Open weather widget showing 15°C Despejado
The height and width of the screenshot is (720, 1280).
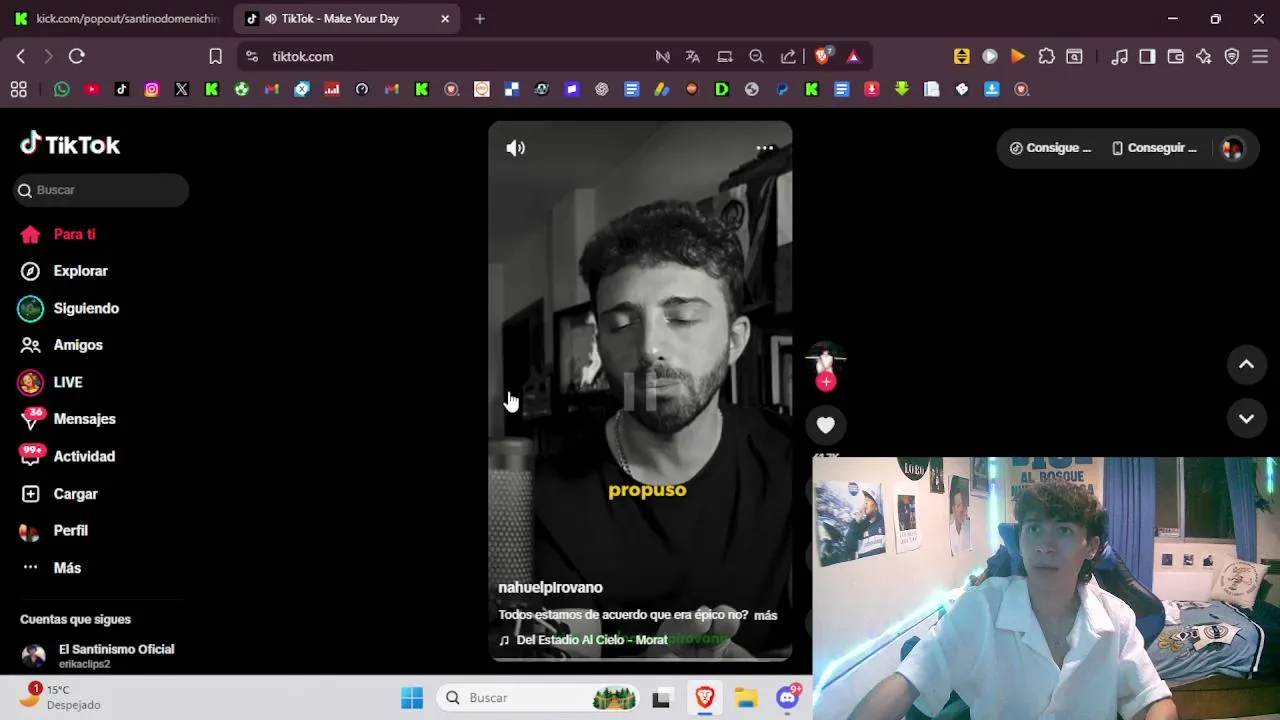coord(62,697)
